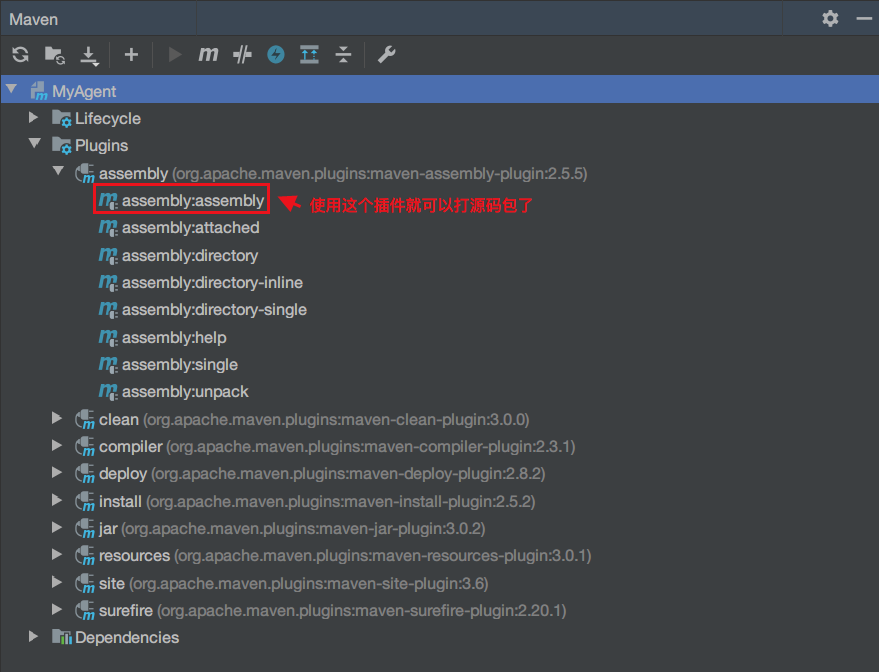Viewport: 879px width, 672px height.
Task: Click the Lifecycle folder icon
Action: [x=62, y=118]
